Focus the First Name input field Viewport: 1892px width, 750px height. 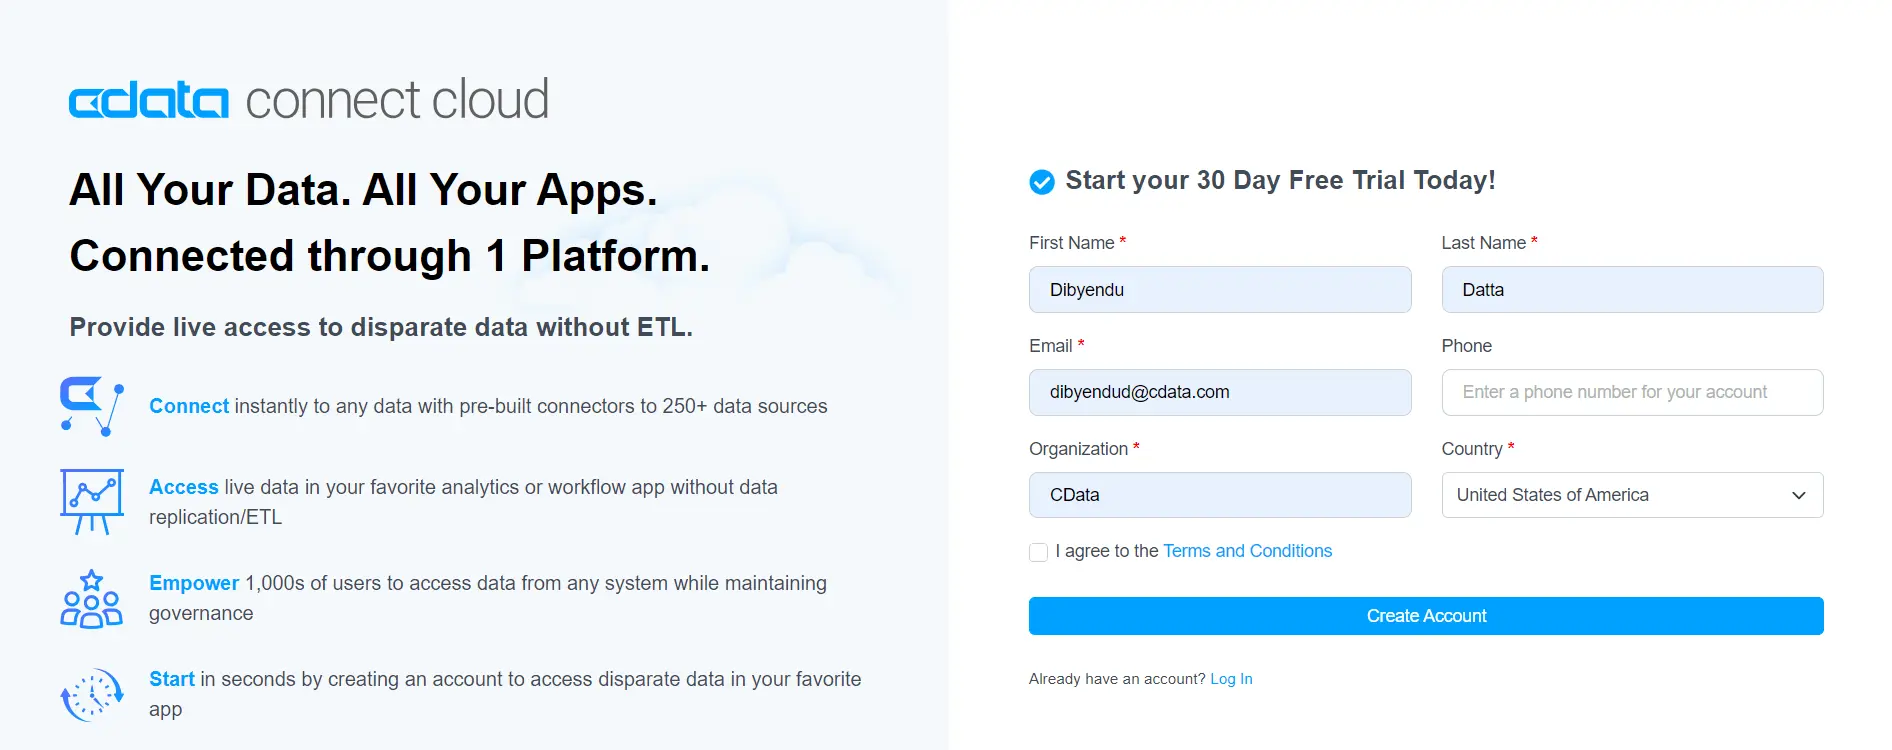(1219, 290)
